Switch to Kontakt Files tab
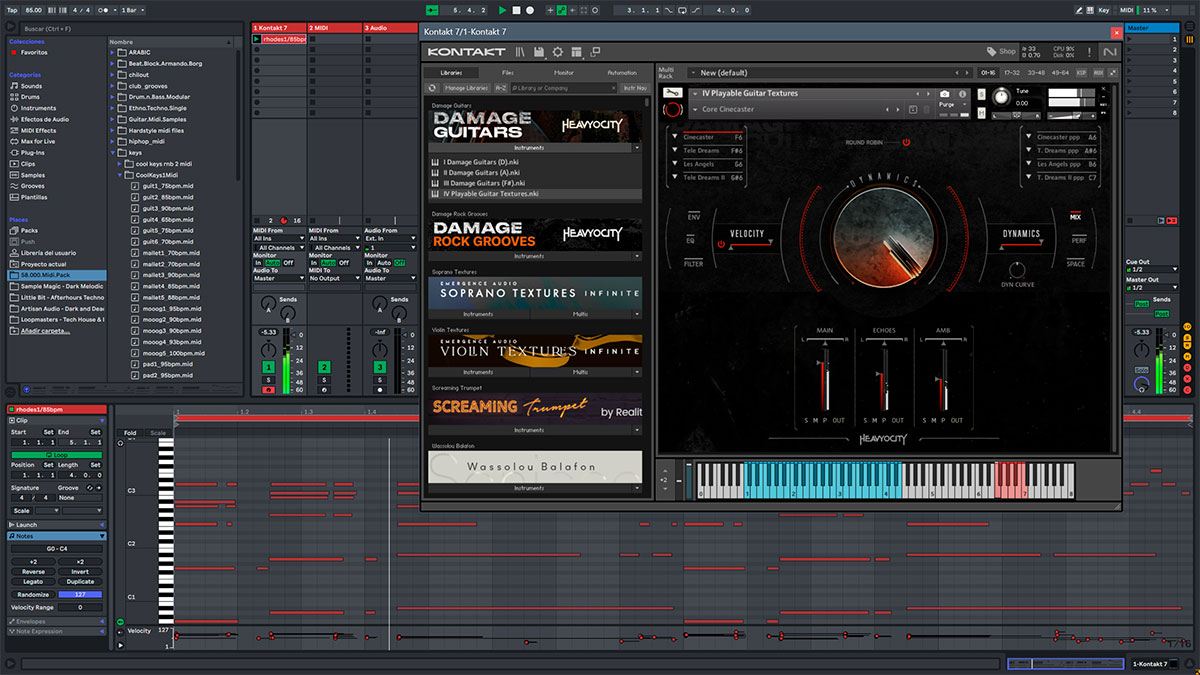Viewport: 1200px width, 675px height. (508, 73)
